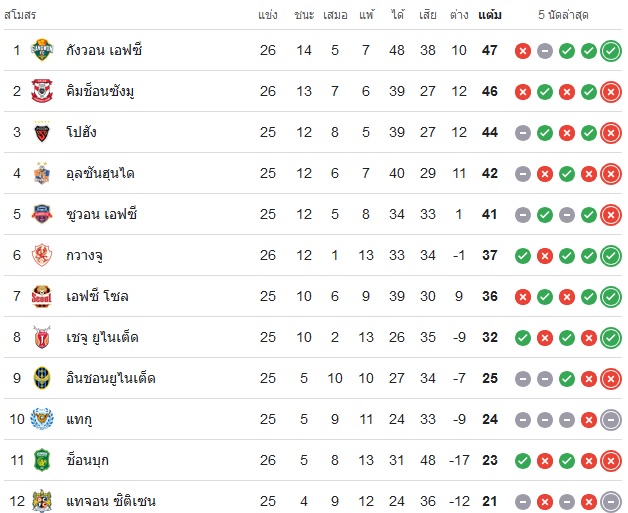
Task: Open Gangwon FC's oldest match loss icon
Action: (523, 51)
